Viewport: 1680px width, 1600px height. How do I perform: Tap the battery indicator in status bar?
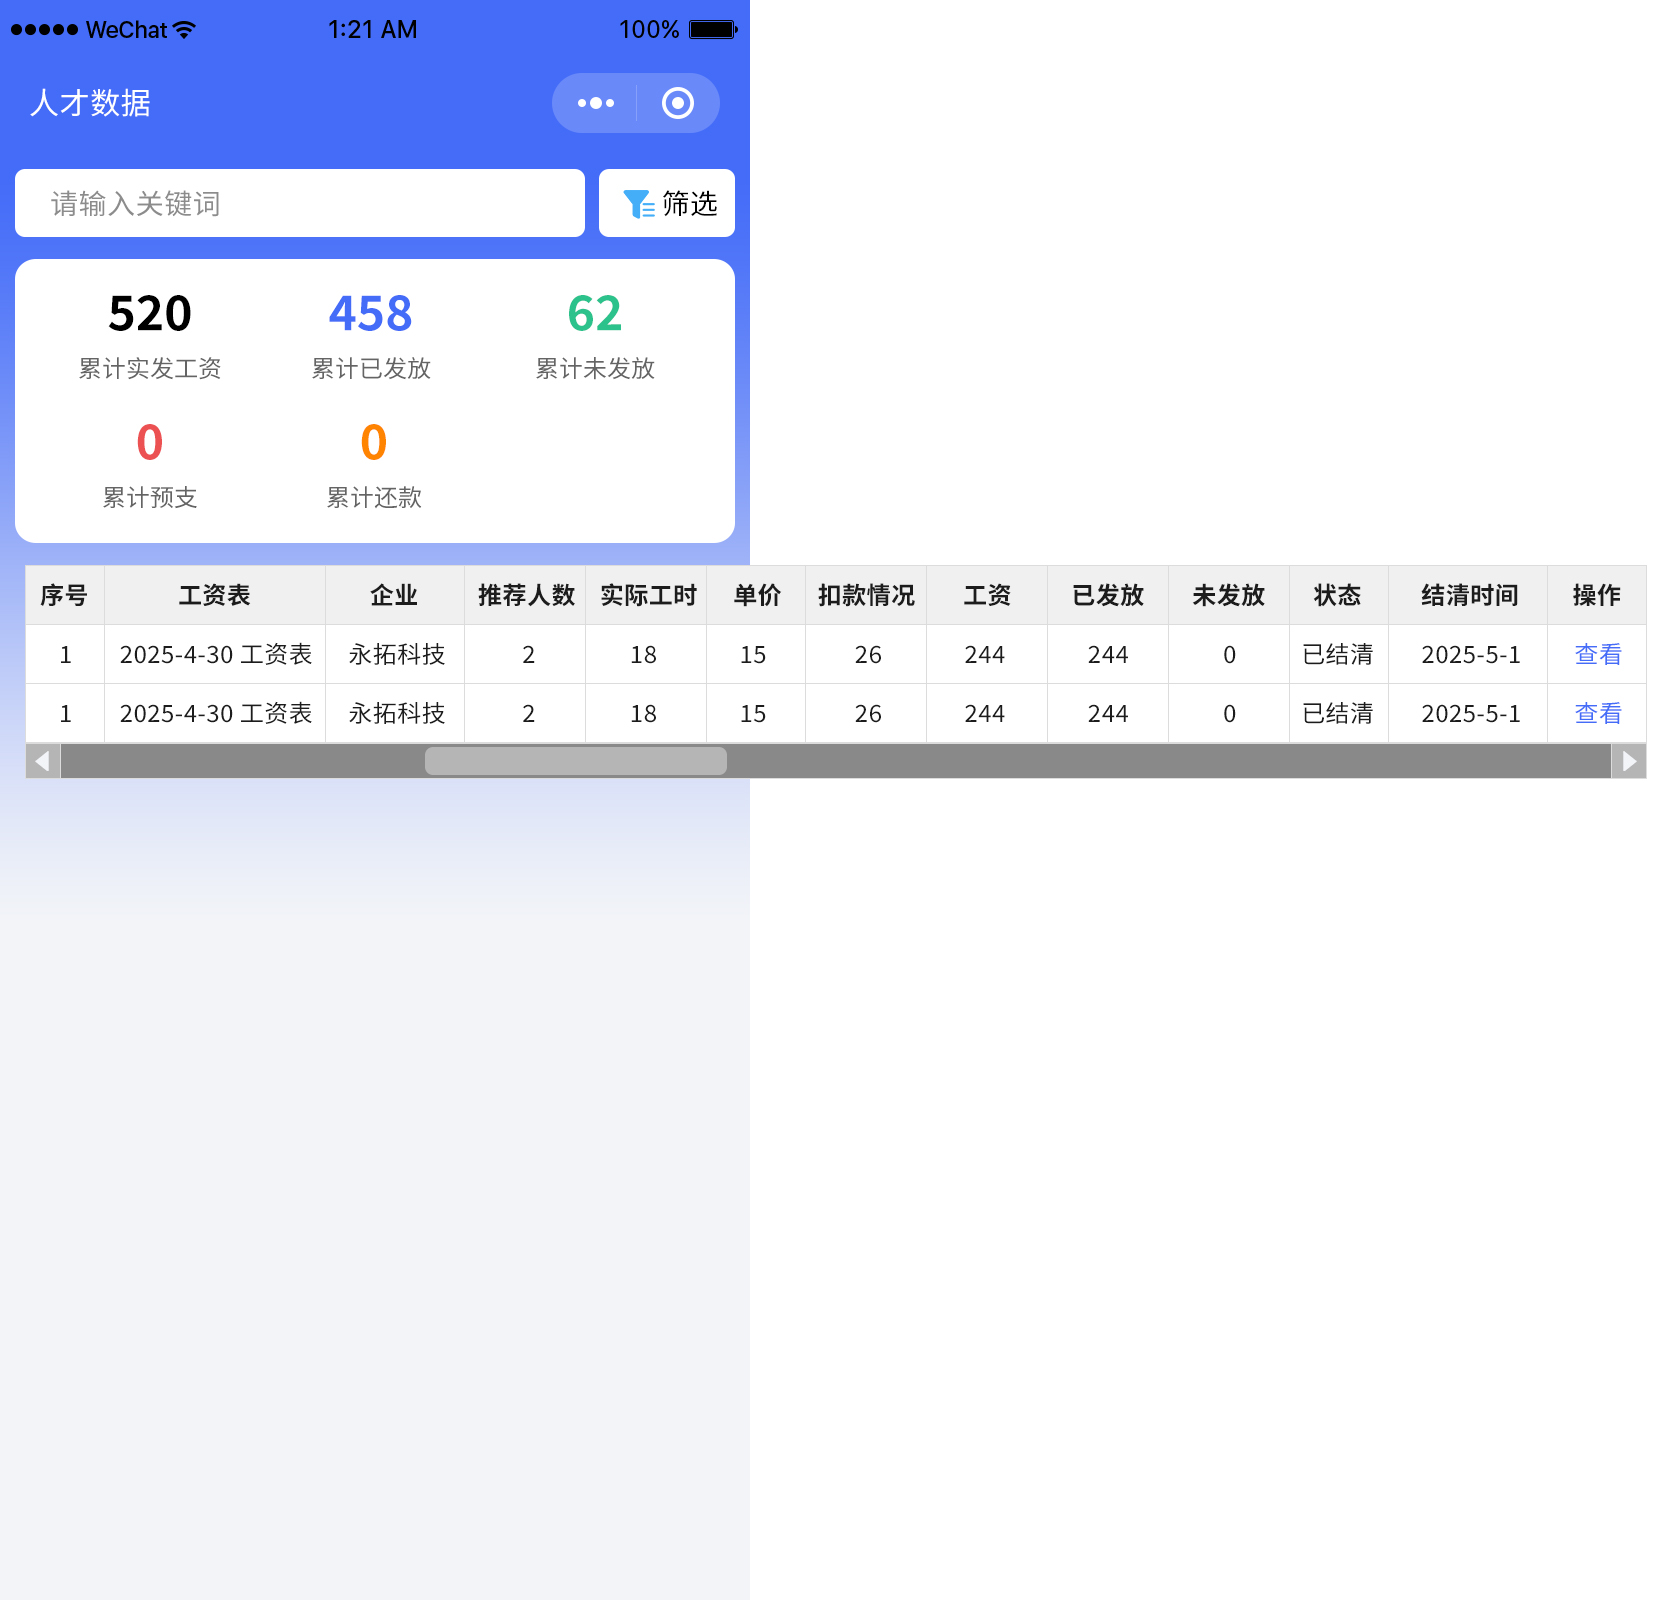(713, 30)
